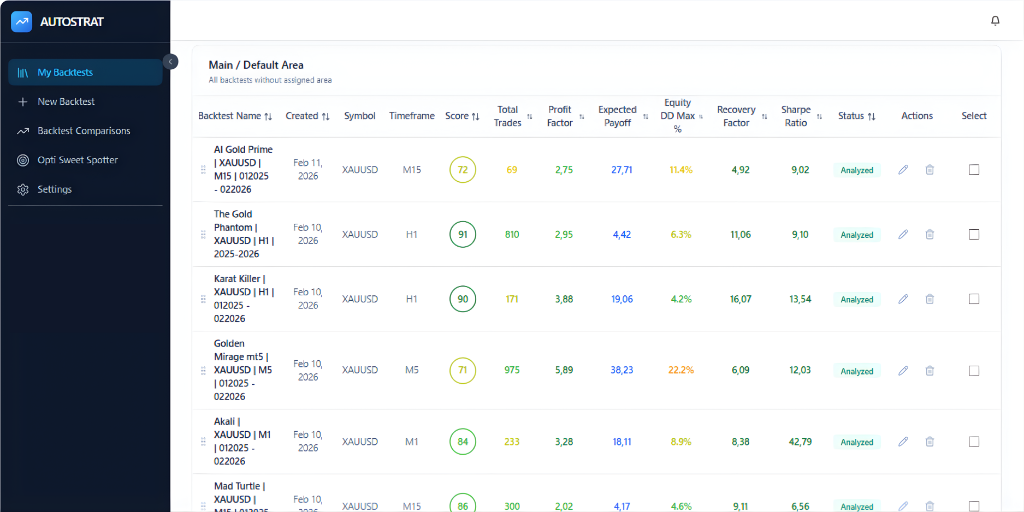The image size is (1024, 512).
Task: Sort by Expected Payoff column
Action: click(x=623, y=116)
